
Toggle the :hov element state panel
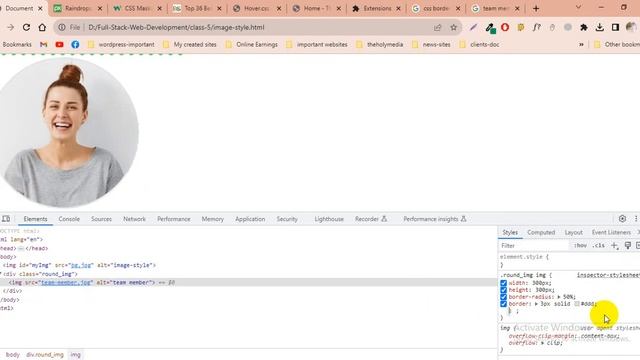click(580, 245)
